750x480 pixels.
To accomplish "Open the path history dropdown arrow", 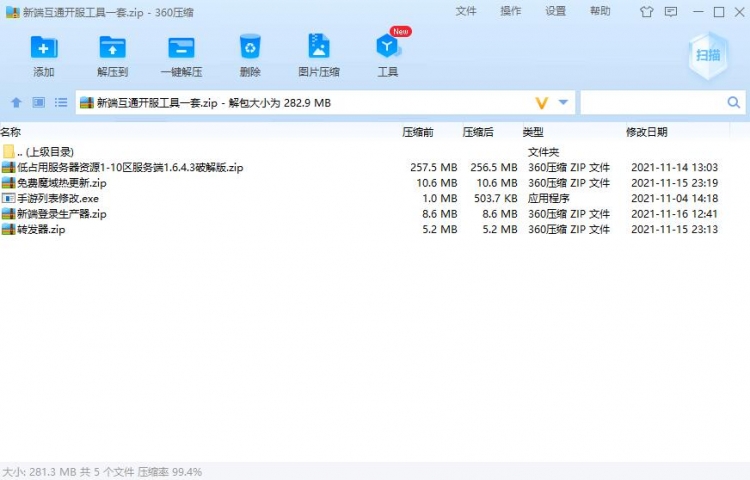I will tap(563, 102).
